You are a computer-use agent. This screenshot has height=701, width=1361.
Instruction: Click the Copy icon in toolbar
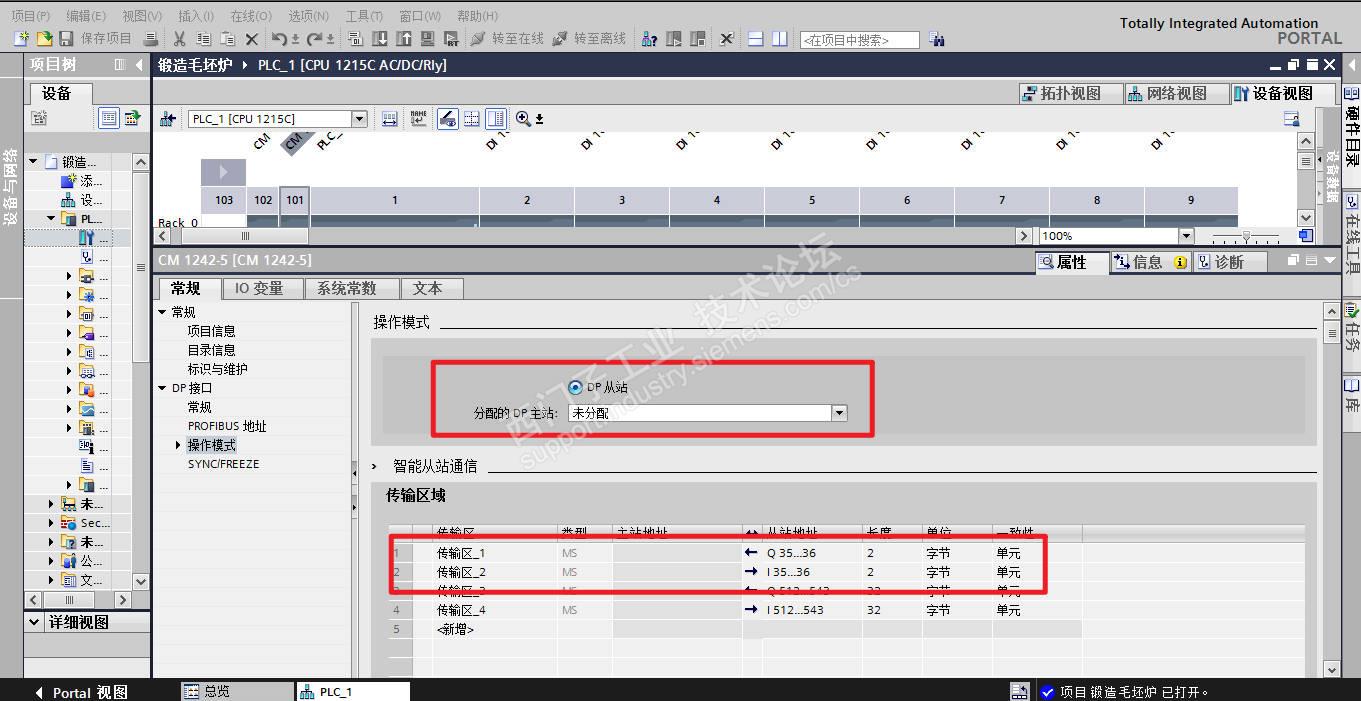coord(203,39)
